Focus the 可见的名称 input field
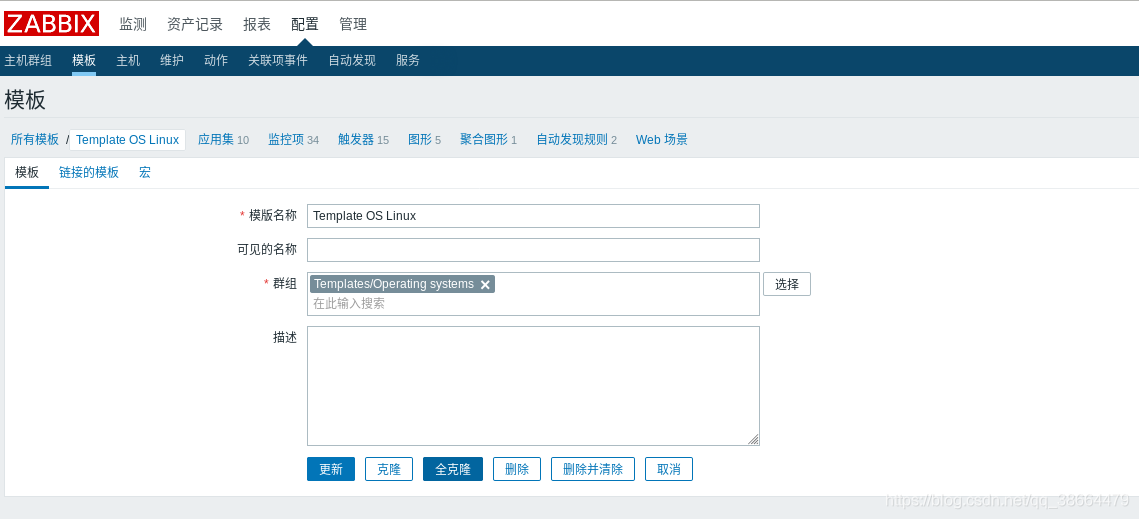This screenshot has height=519, width=1139. (x=533, y=250)
